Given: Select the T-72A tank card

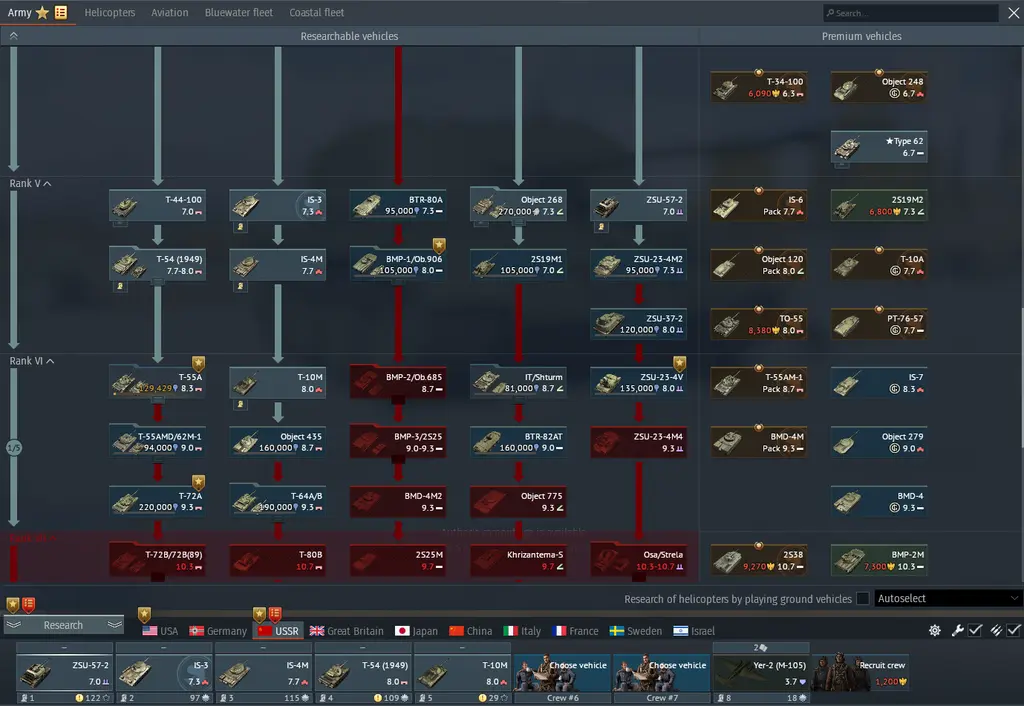Looking at the screenshot, I should (x=157, y=501).
